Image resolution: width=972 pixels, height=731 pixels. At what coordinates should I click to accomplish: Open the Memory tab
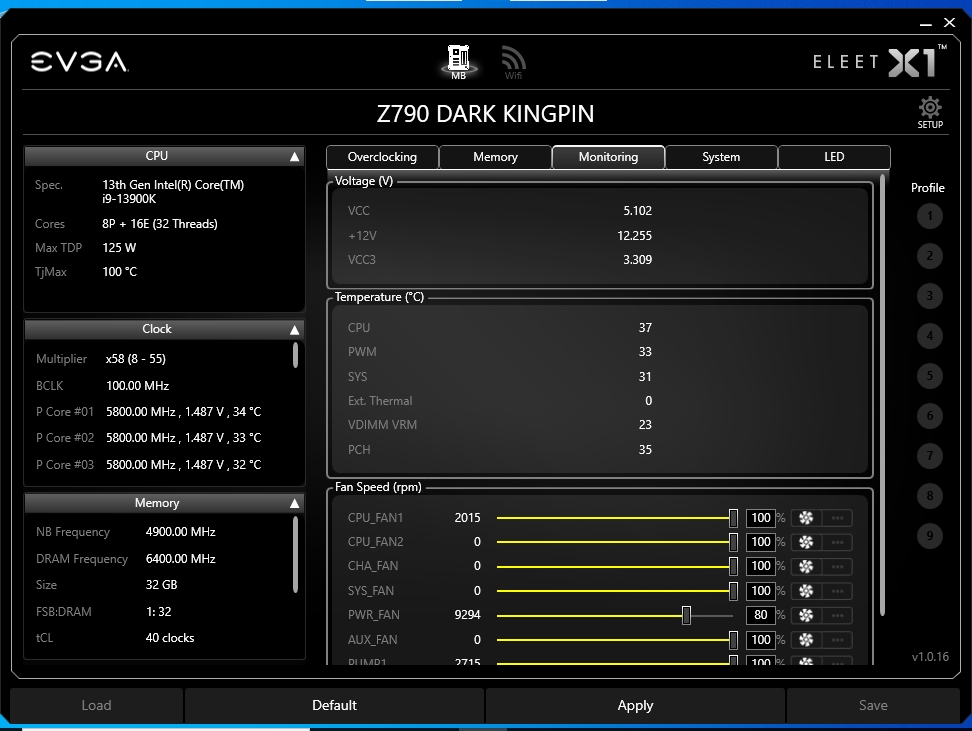pyautogui.click(x=495, y=157)
